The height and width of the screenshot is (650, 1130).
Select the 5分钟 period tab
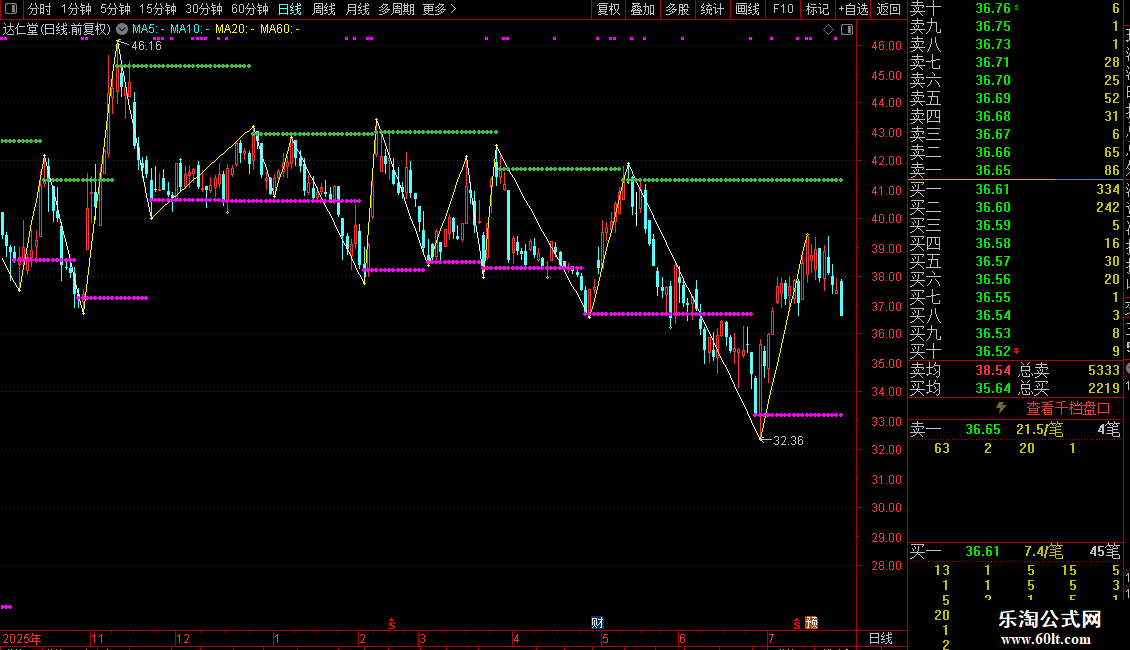coord(115,9)
